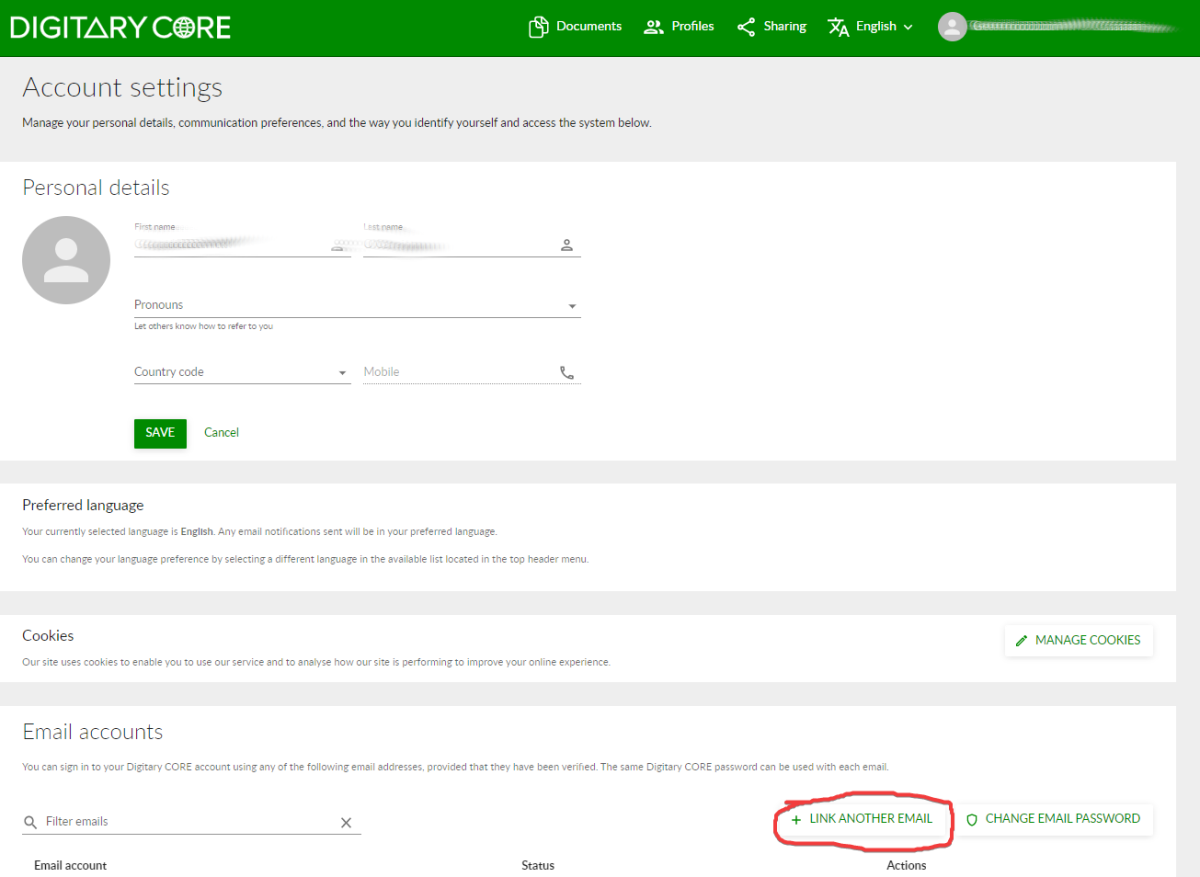Viewport: 1200px width, 877px height.
Task: Click the shield icon on Change Email Password
Action: tap(971, 819)
